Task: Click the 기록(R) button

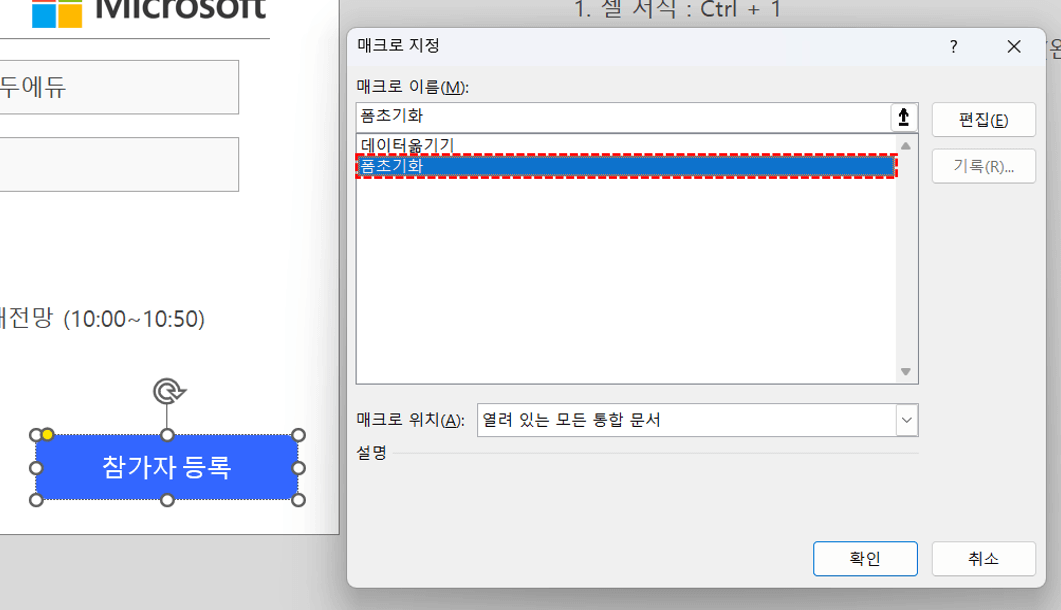Action: (983, 166)
